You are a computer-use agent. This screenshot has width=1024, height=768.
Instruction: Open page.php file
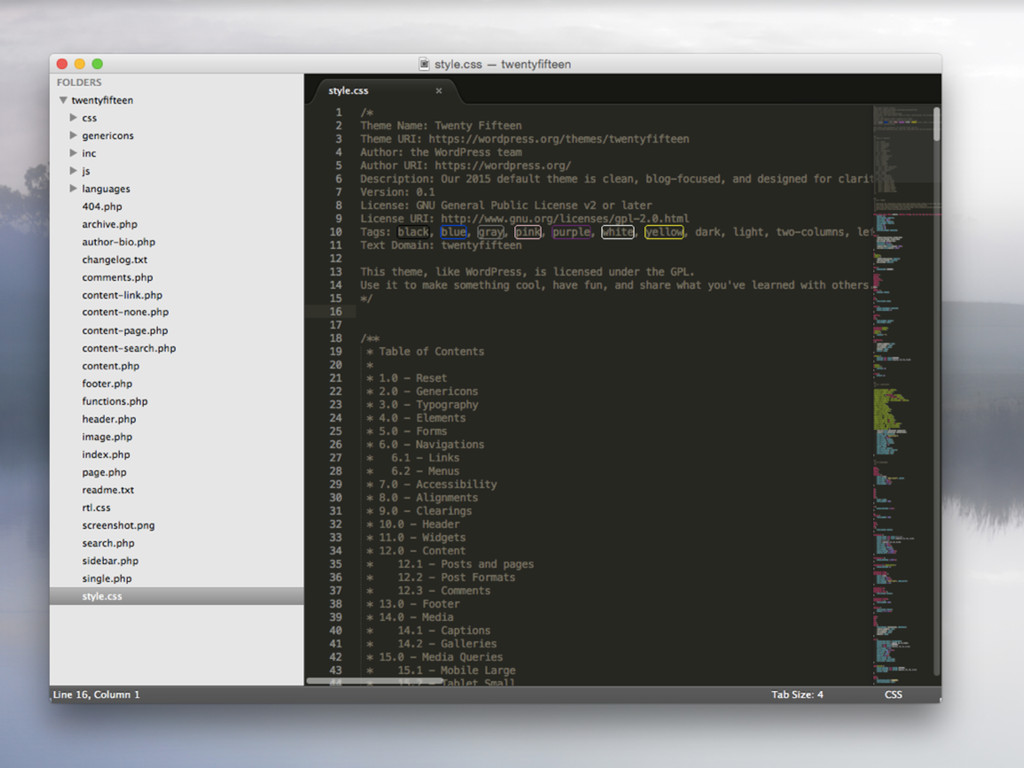[x=104, y=472]
